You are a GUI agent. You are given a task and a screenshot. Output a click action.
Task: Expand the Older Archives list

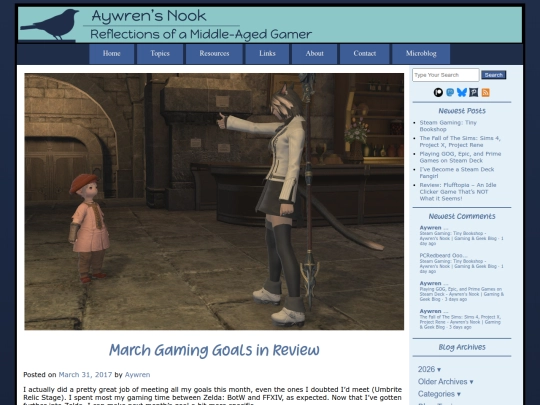445,382
